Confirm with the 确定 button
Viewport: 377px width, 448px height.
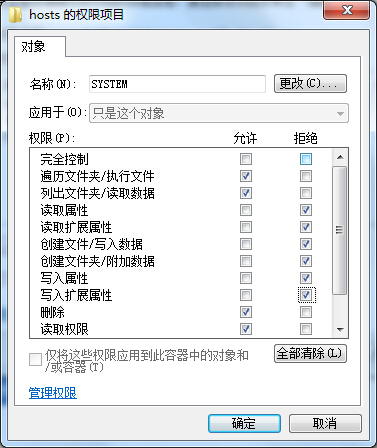[x=244, y=423]
